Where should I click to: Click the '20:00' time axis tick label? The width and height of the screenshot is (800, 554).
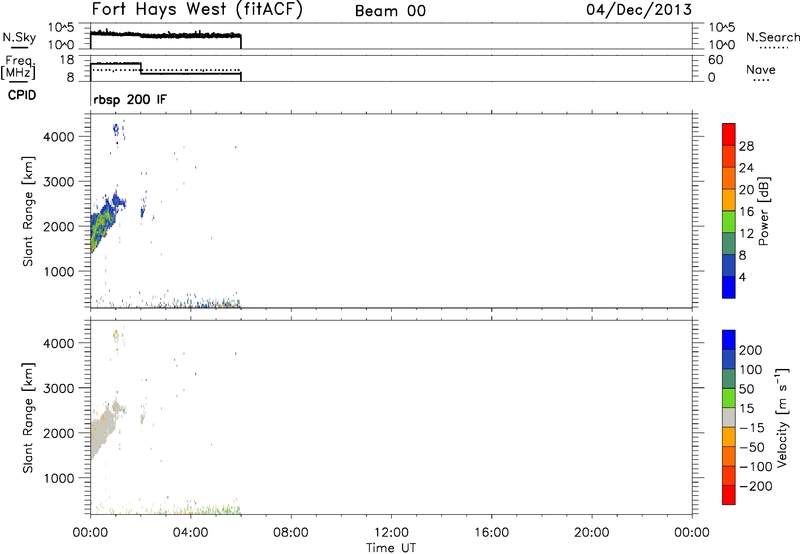pyautogui.click(x=592, y=533)
